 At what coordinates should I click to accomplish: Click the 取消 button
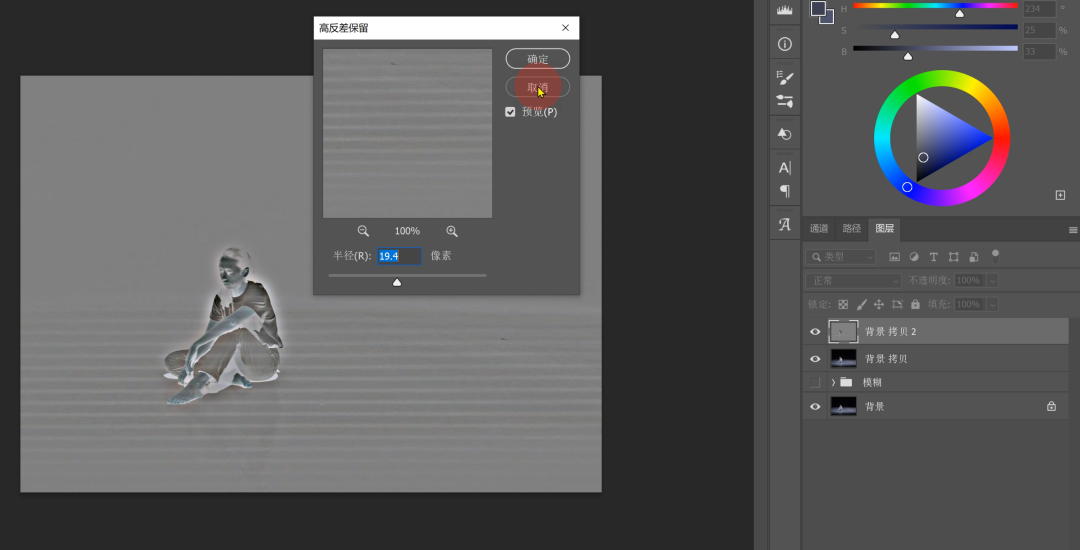pos(538,87)
